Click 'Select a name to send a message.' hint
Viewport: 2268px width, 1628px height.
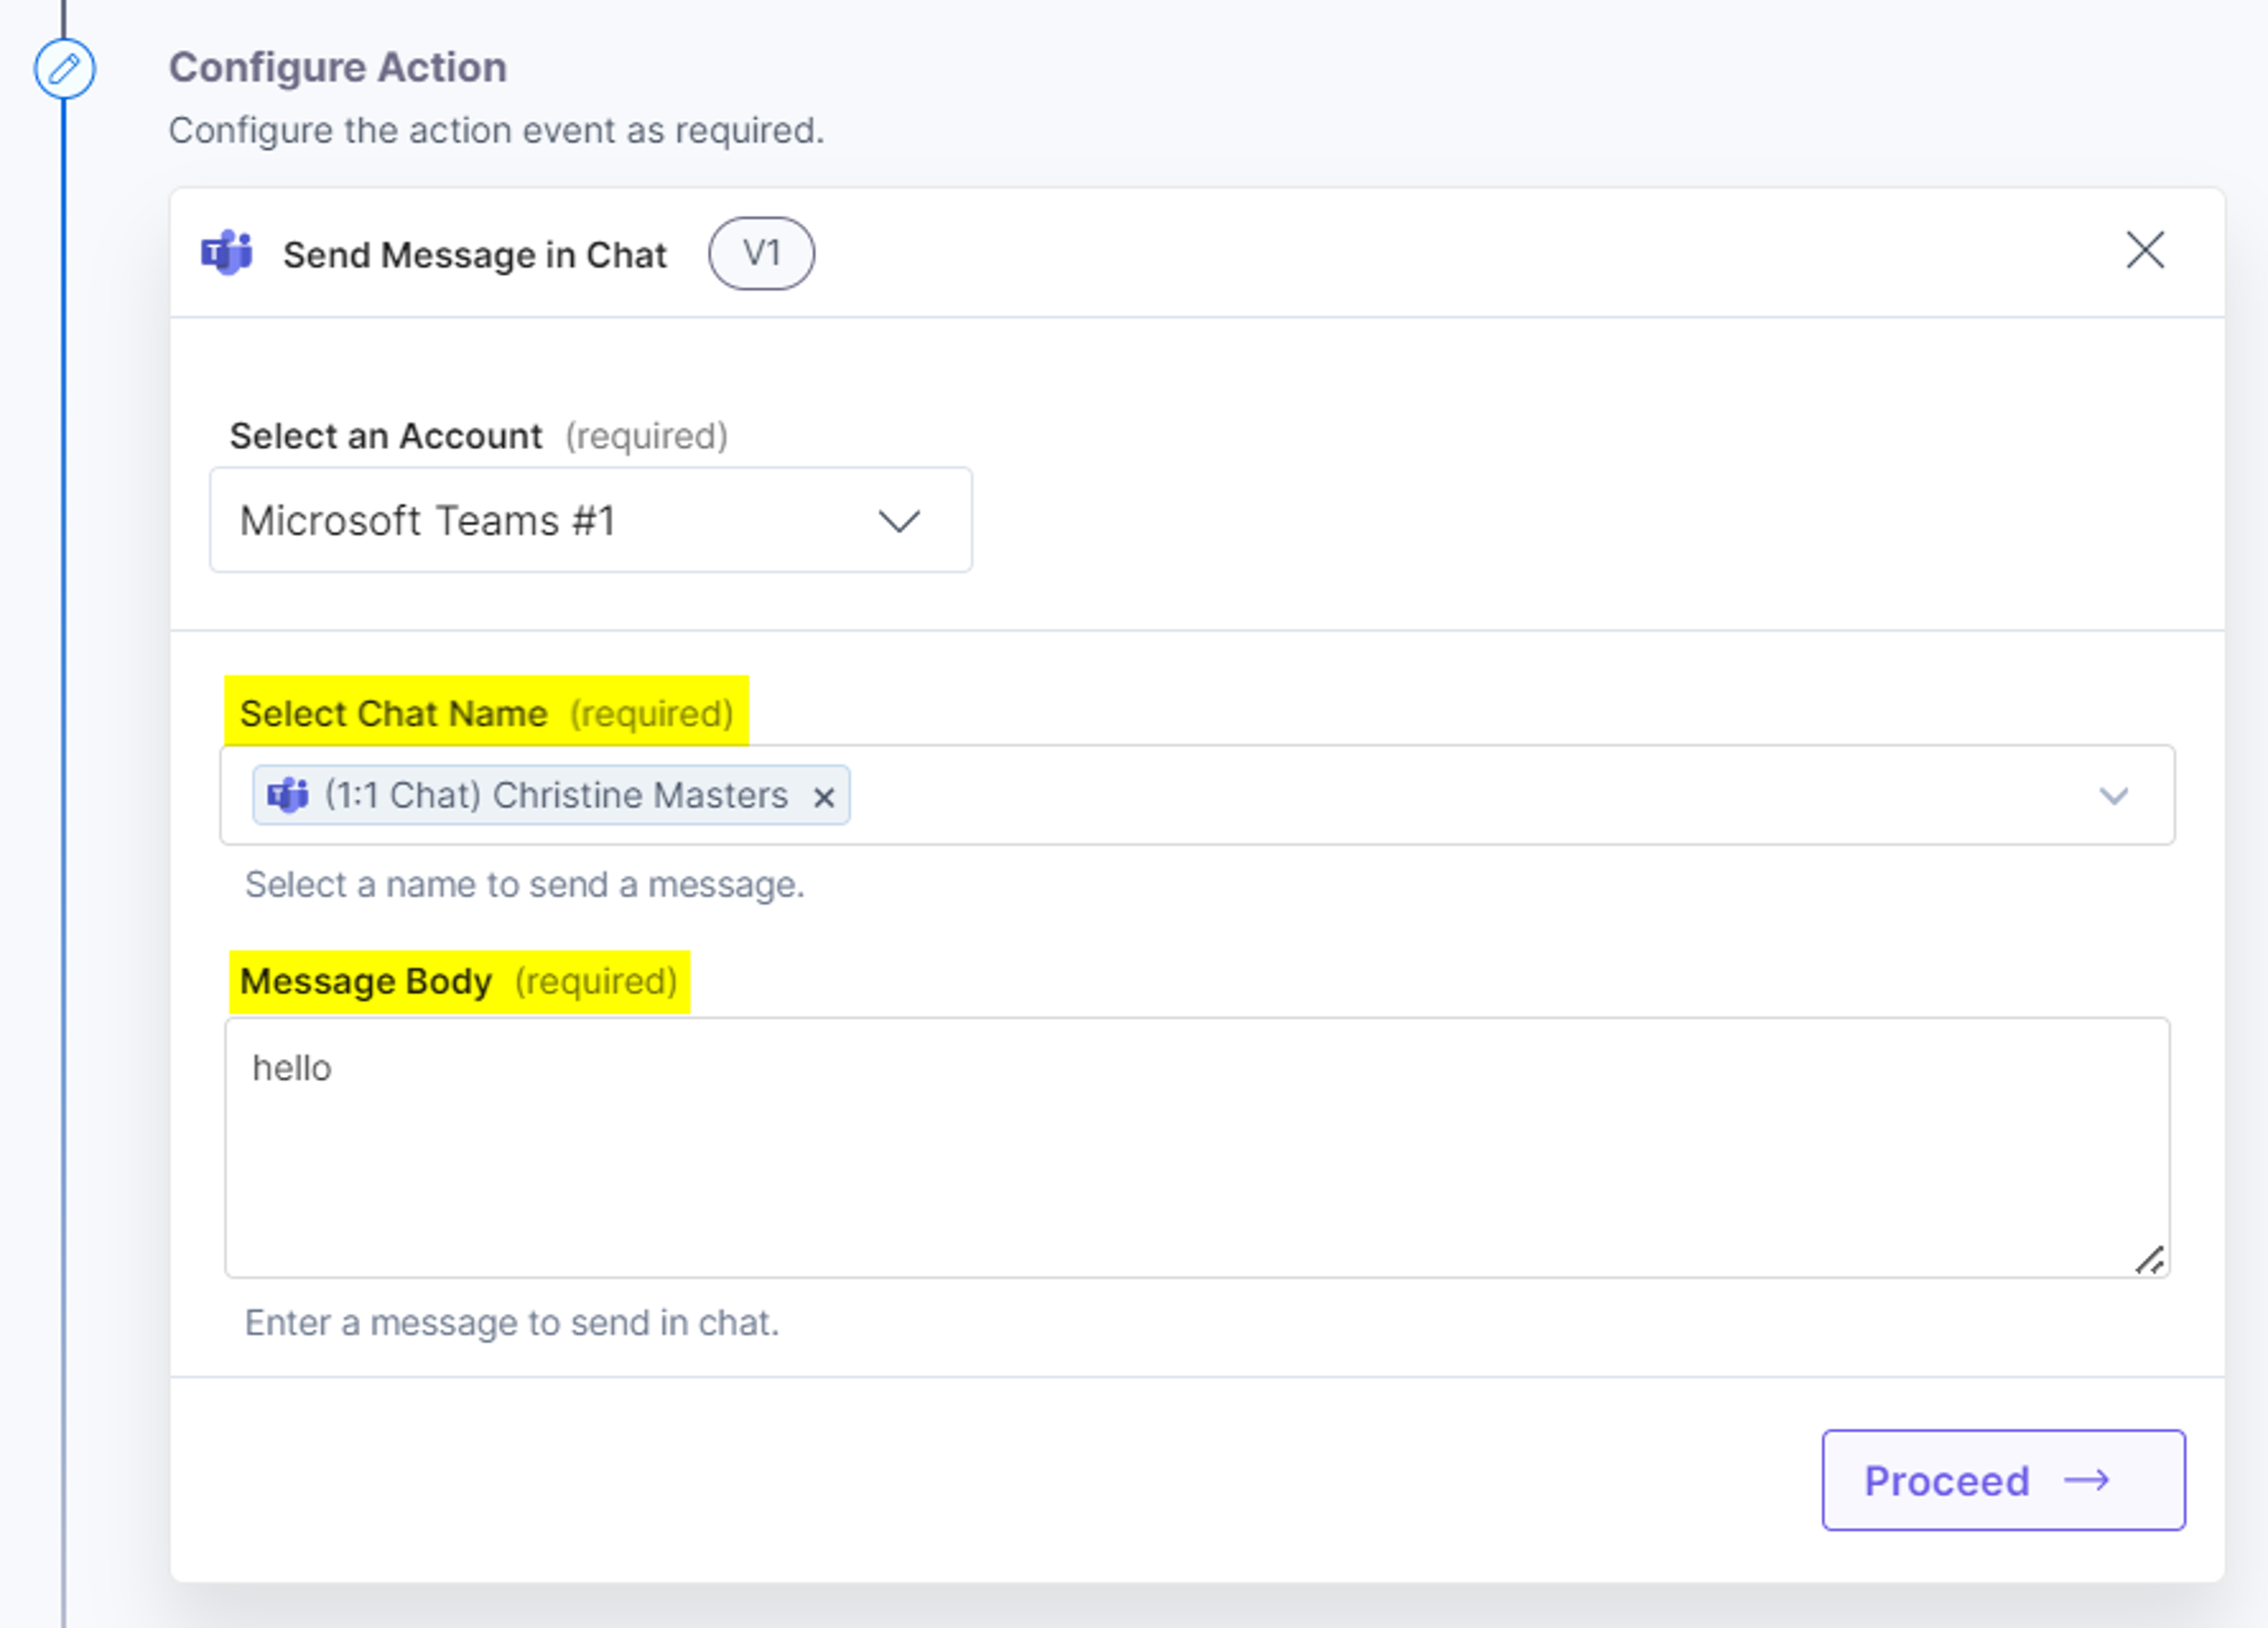point(525,885)
